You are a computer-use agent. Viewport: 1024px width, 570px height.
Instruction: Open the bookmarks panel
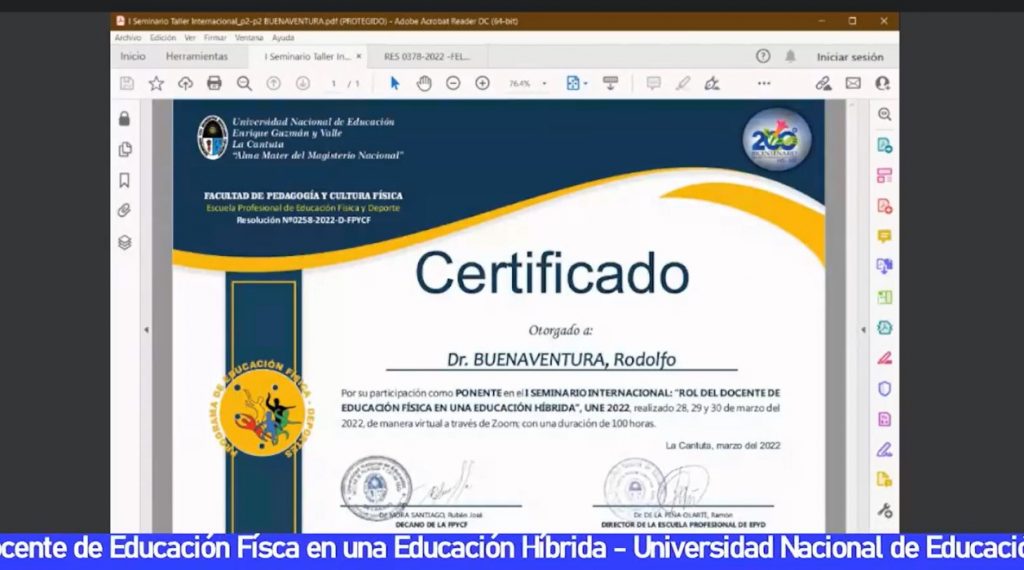(x=124, y=180)
